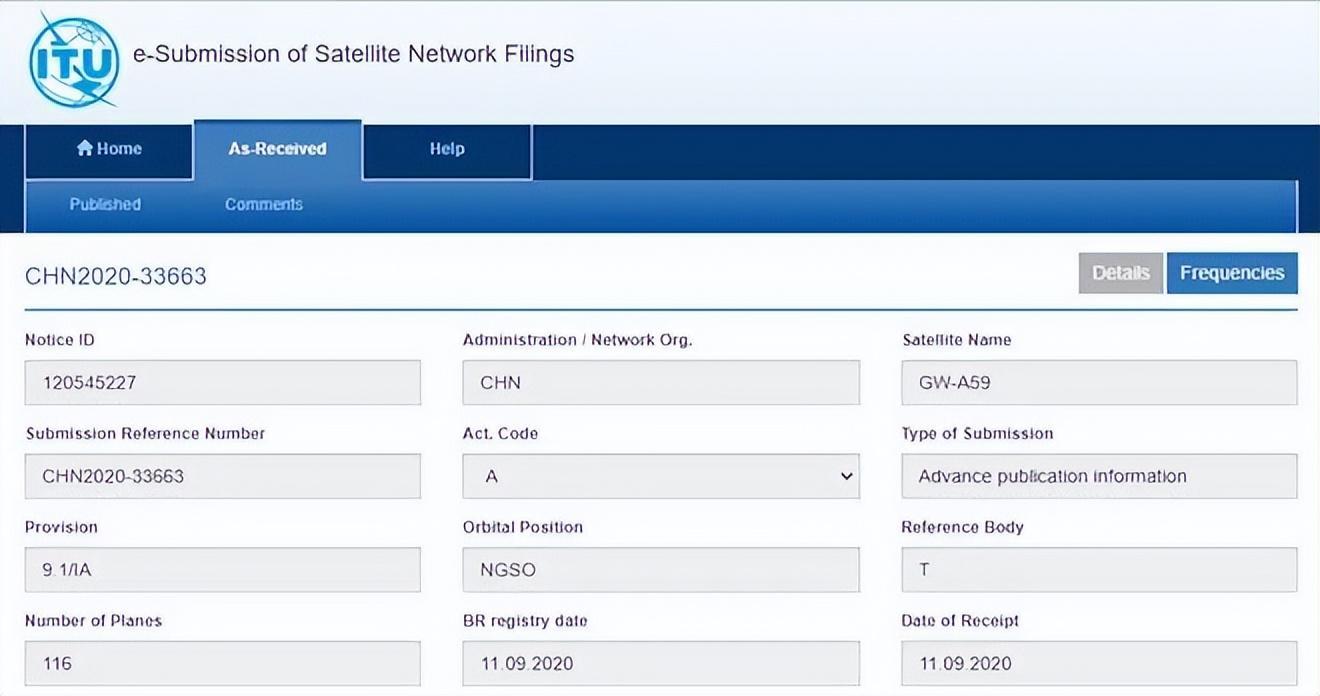Click the BR registry date field
This screenshot has height=696, width=1320.
pos(660,663)
